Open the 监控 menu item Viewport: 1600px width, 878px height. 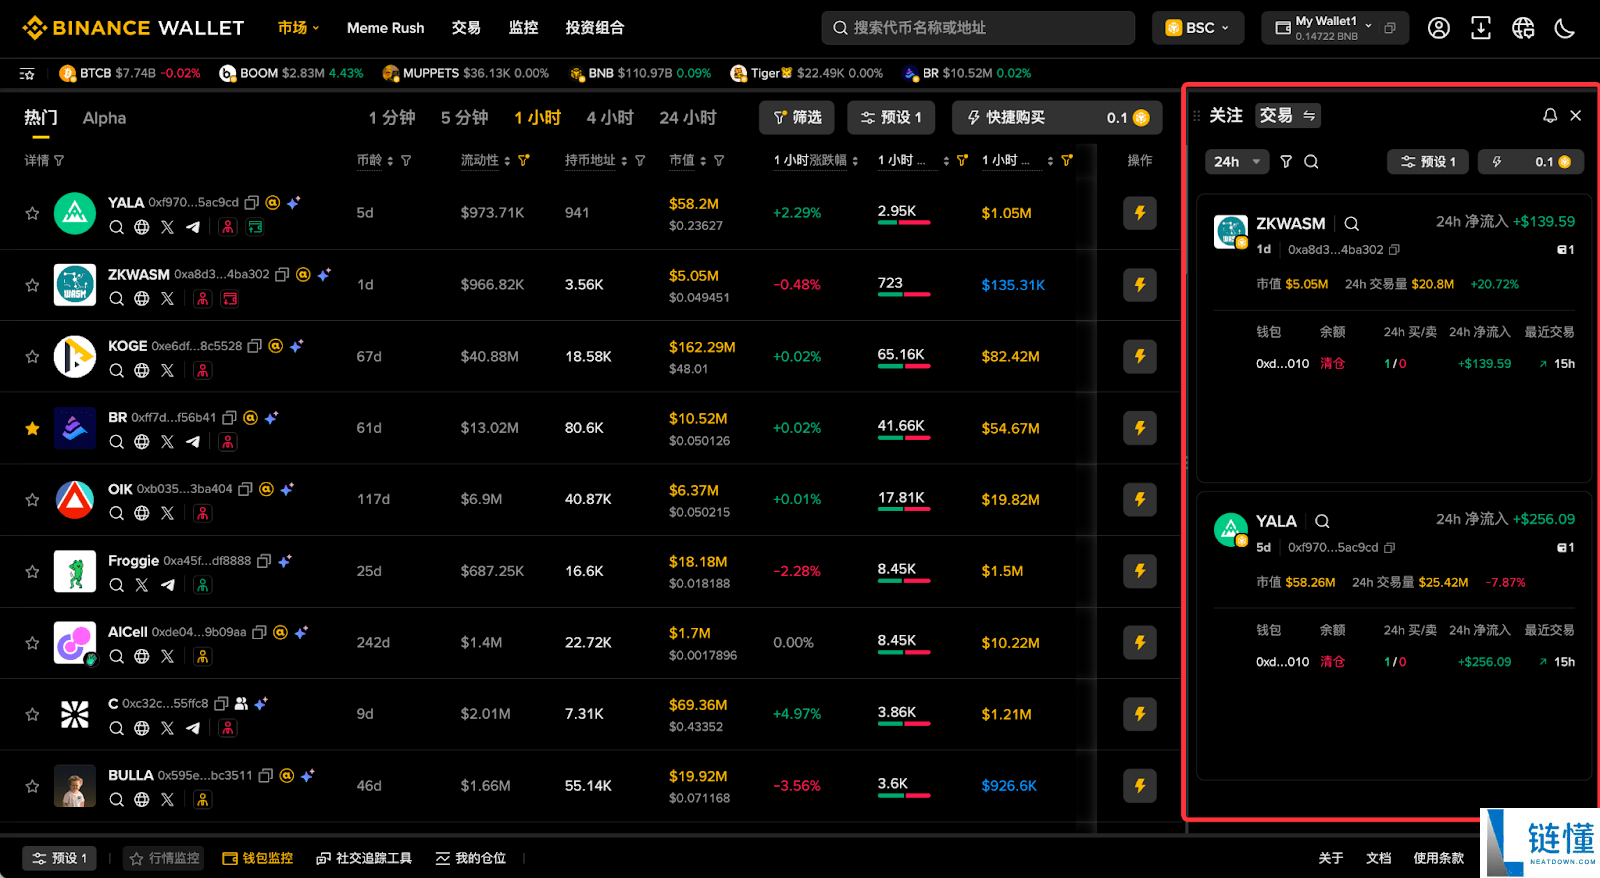tap(523, 28)
